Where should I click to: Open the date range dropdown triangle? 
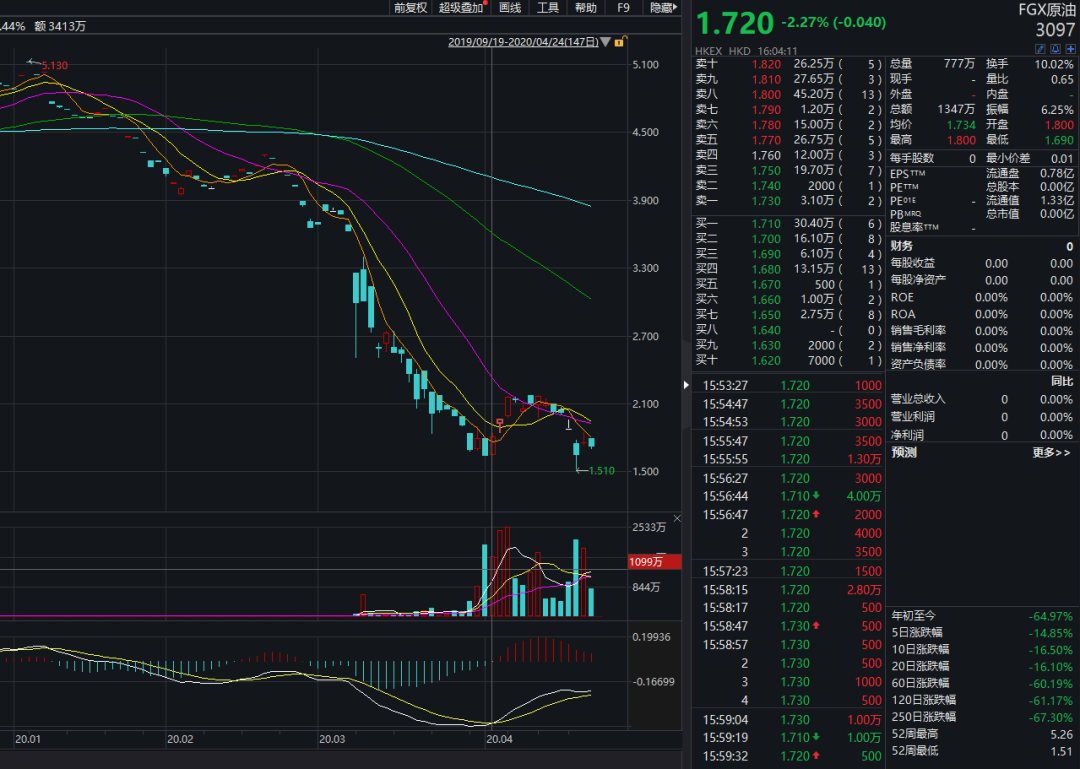click(605, 42)
